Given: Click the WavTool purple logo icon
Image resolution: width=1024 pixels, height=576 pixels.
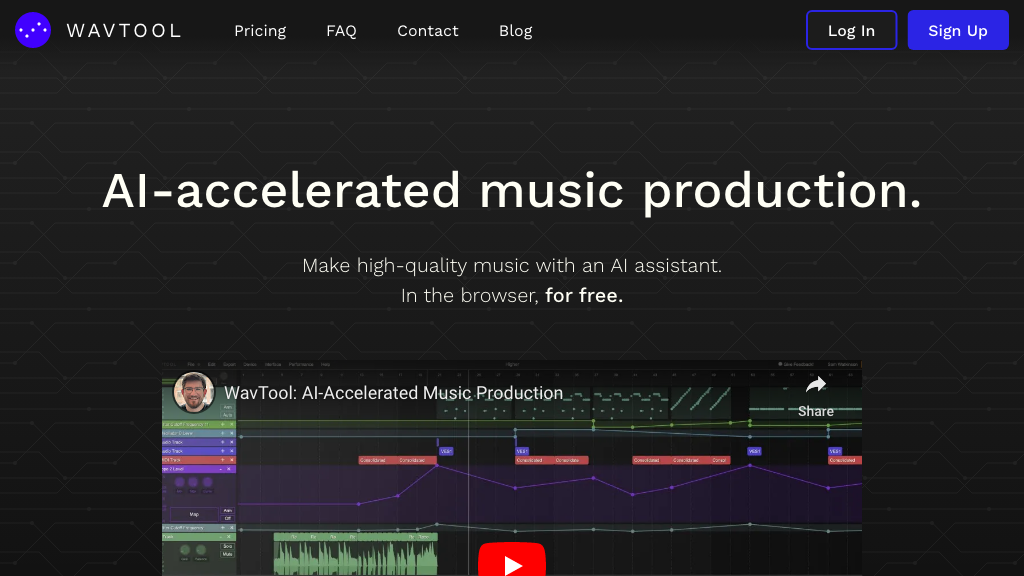Looking at the screenshot, I should pos(33,30).
